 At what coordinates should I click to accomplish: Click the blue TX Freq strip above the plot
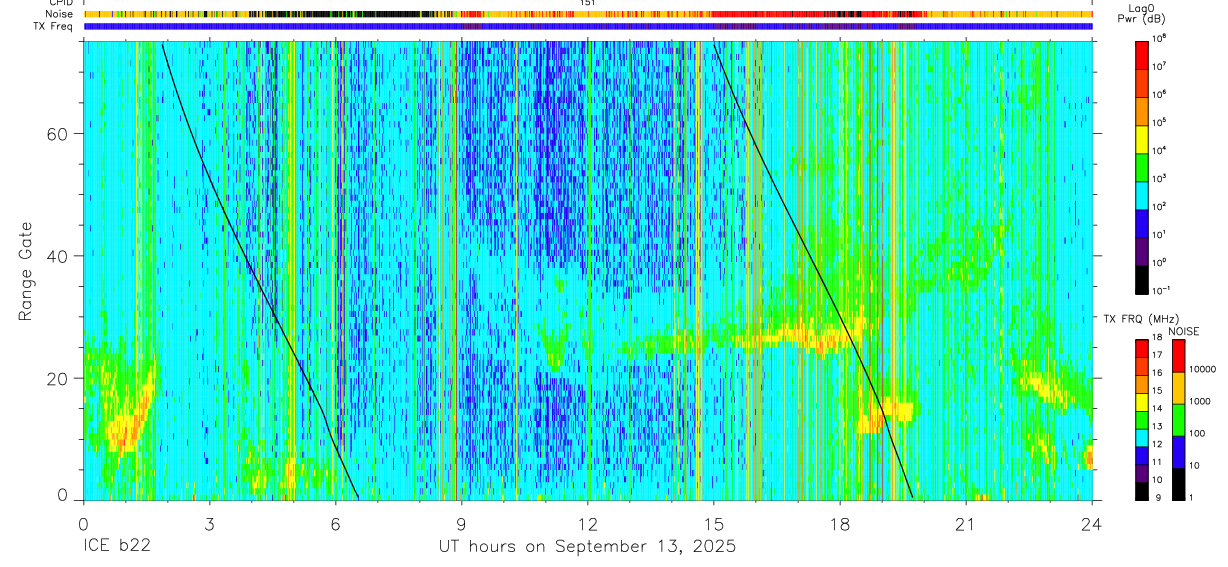click(588, 26)
